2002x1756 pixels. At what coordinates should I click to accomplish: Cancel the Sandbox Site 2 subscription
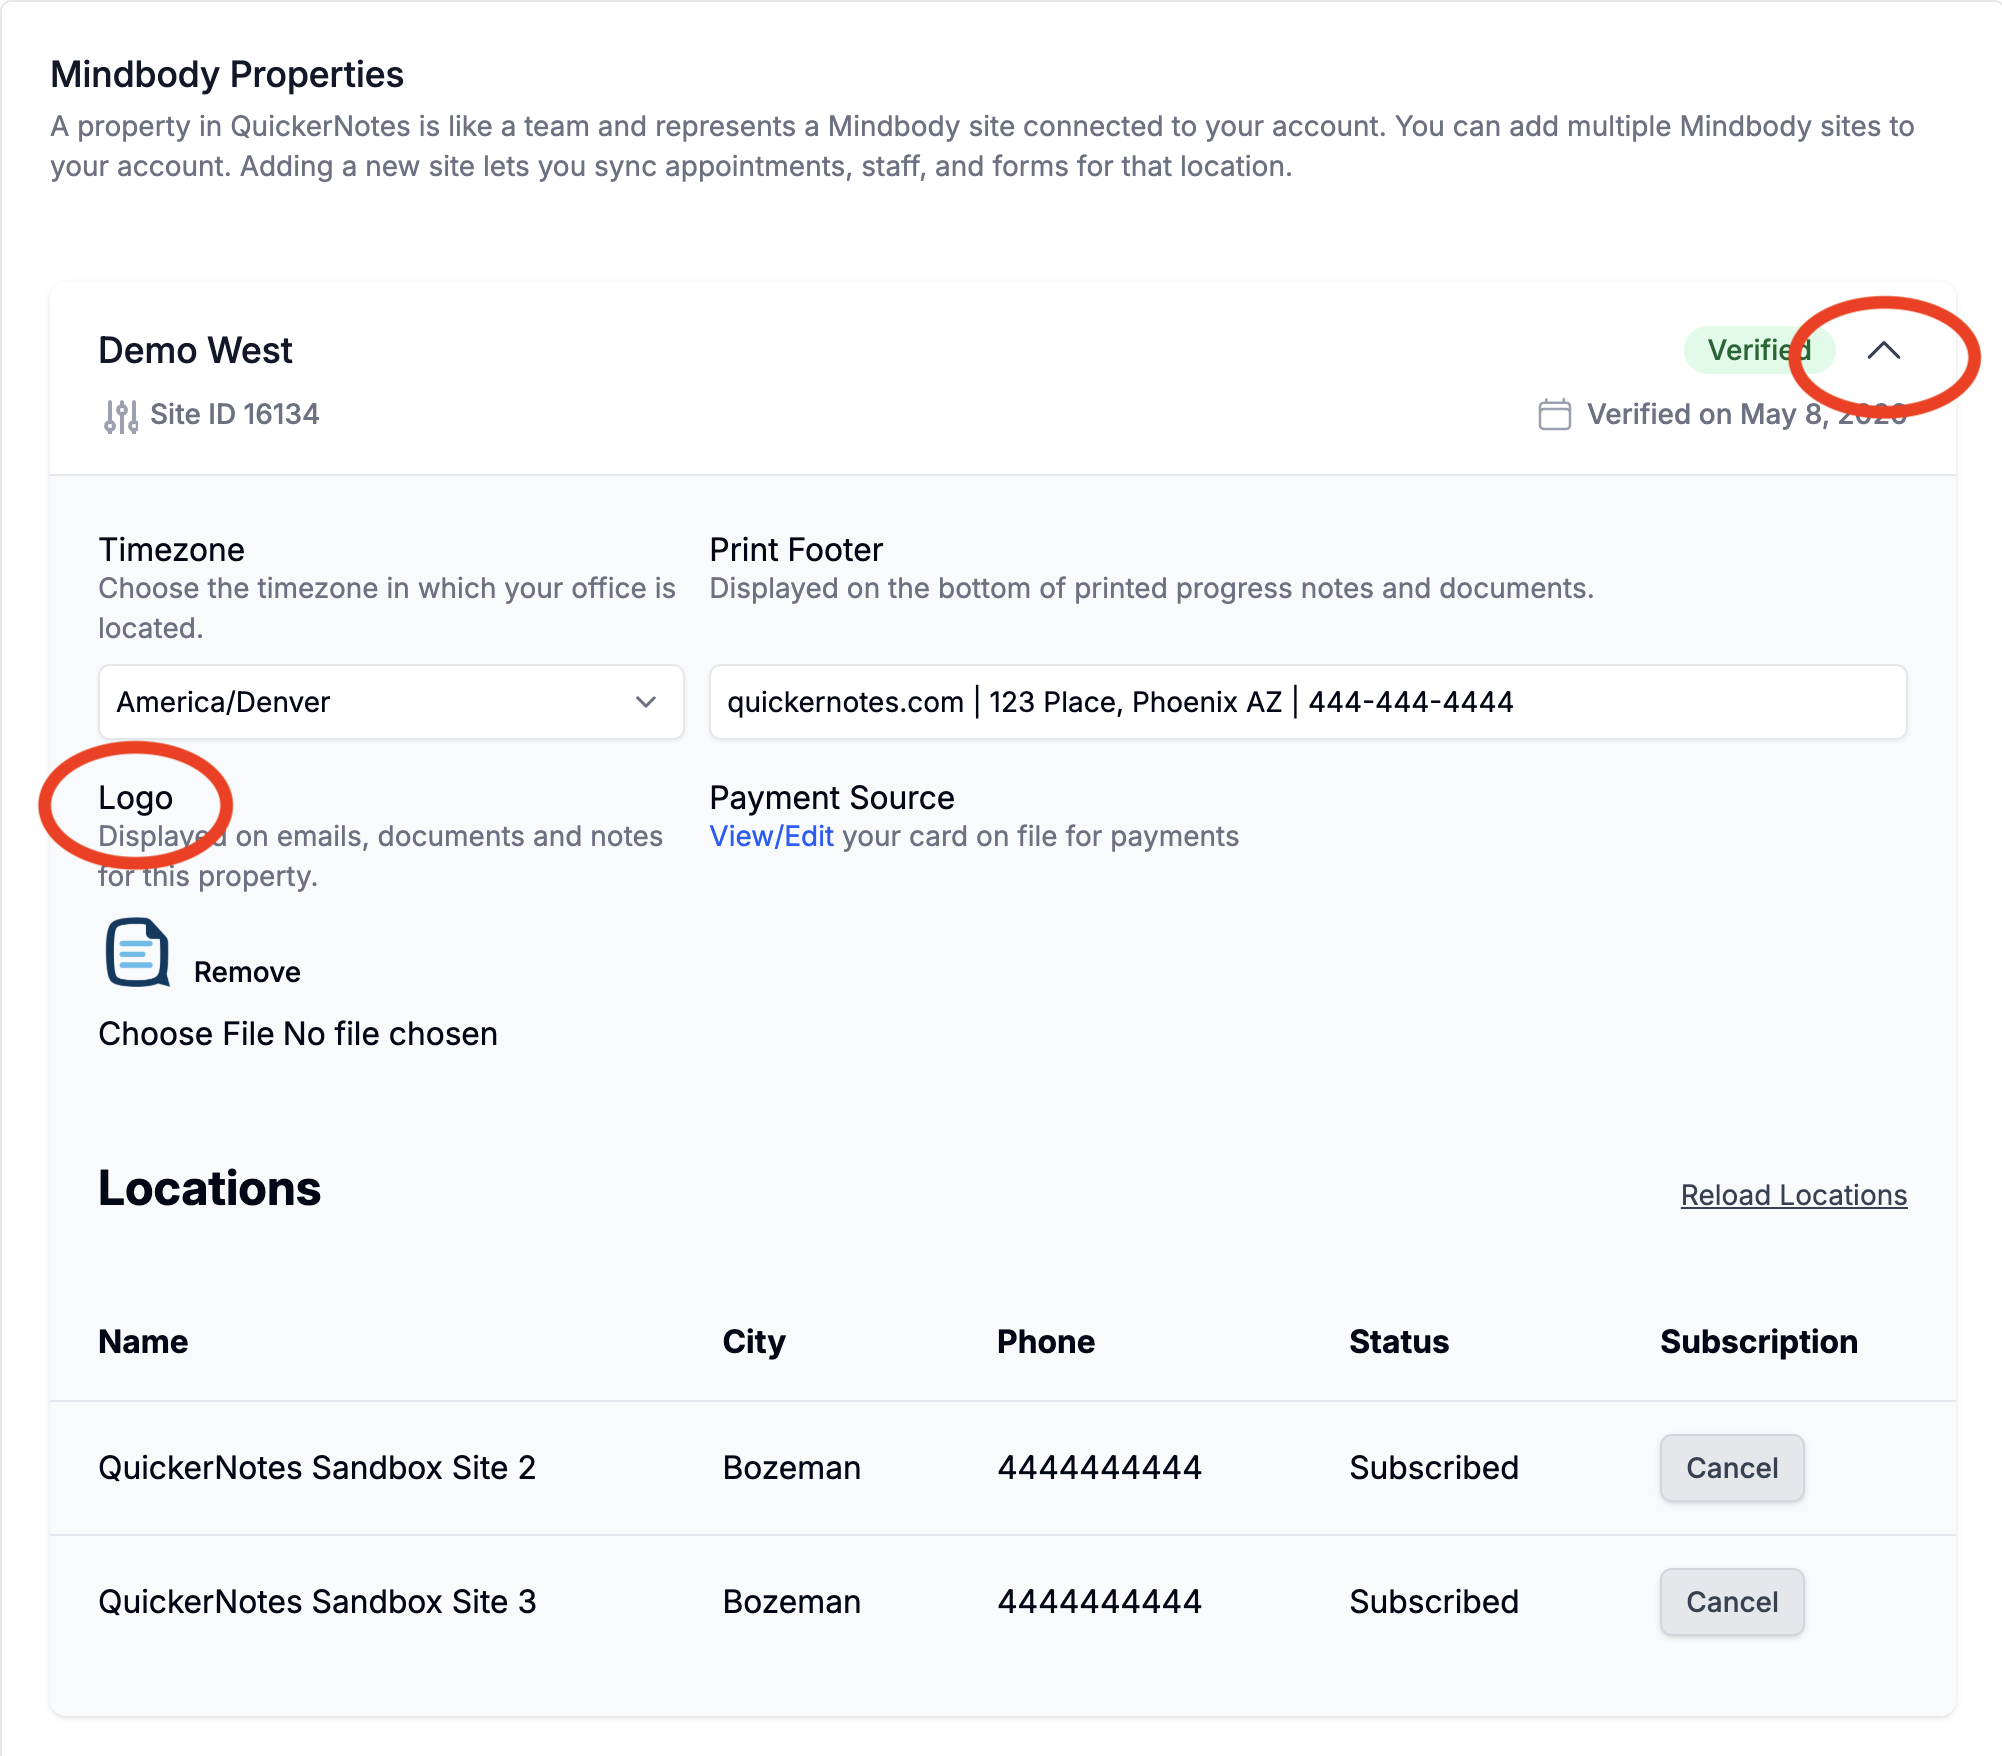pos(1731,1468)
